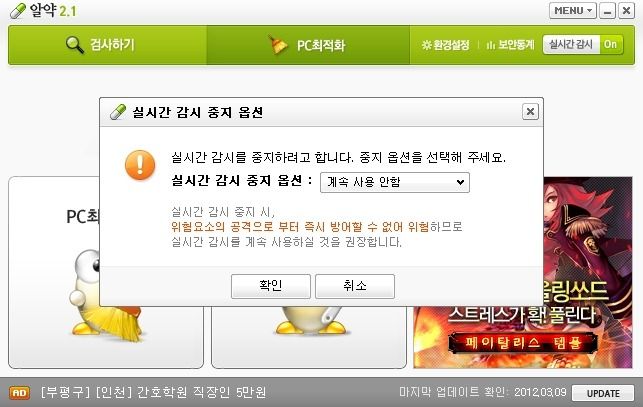The width and height of the screenshot is (643, 407).
Task: Click the dropdown arrow of stop option
Action: [460, 182]
